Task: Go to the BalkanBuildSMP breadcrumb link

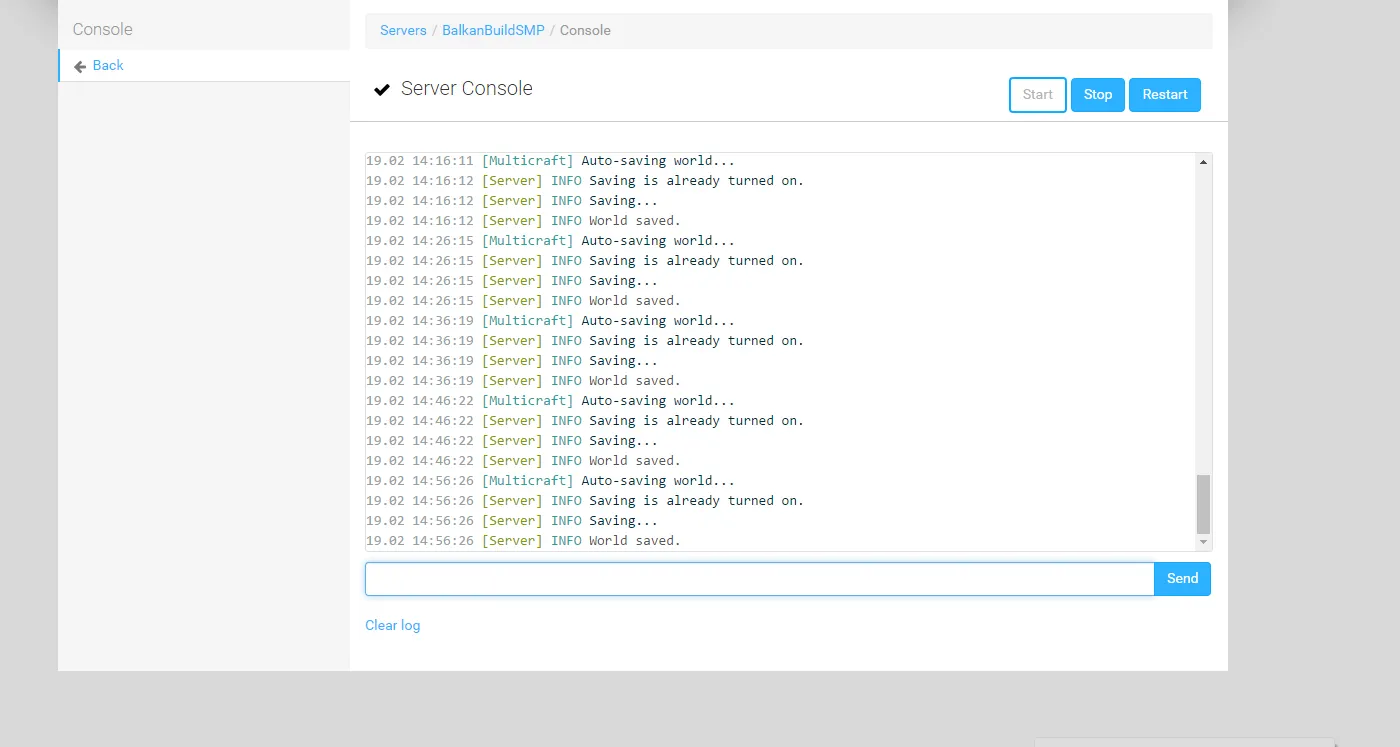Action: click(493, 31)
